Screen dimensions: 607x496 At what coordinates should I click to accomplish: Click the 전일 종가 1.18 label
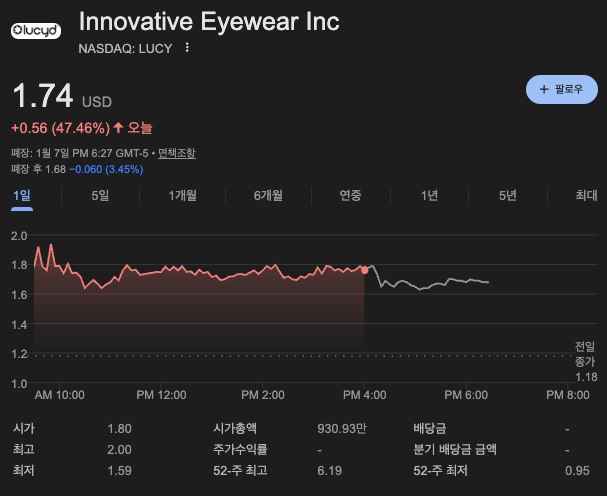585,361
